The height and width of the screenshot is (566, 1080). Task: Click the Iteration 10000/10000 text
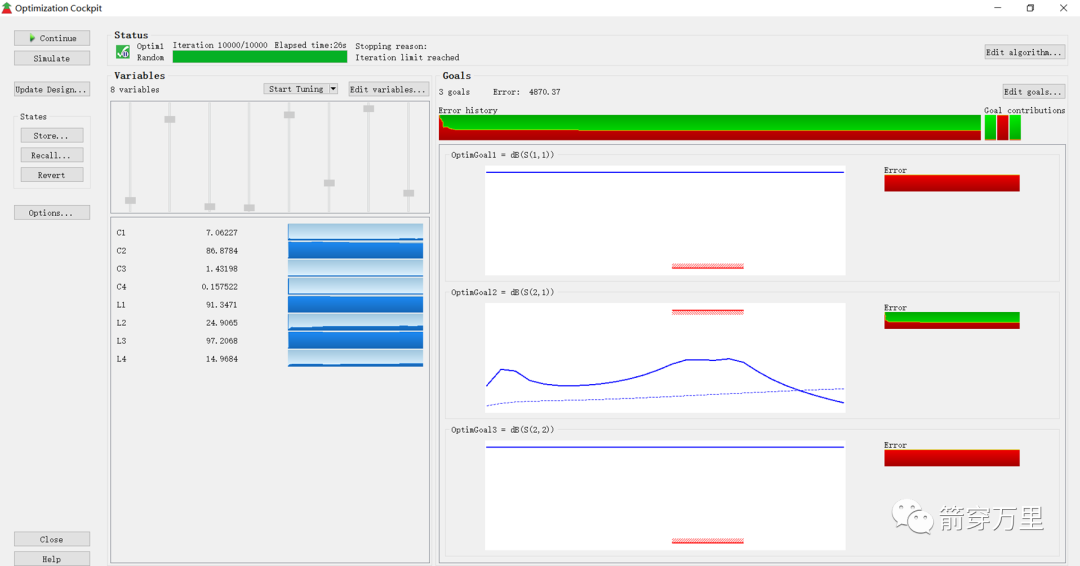tap(220, 45)
